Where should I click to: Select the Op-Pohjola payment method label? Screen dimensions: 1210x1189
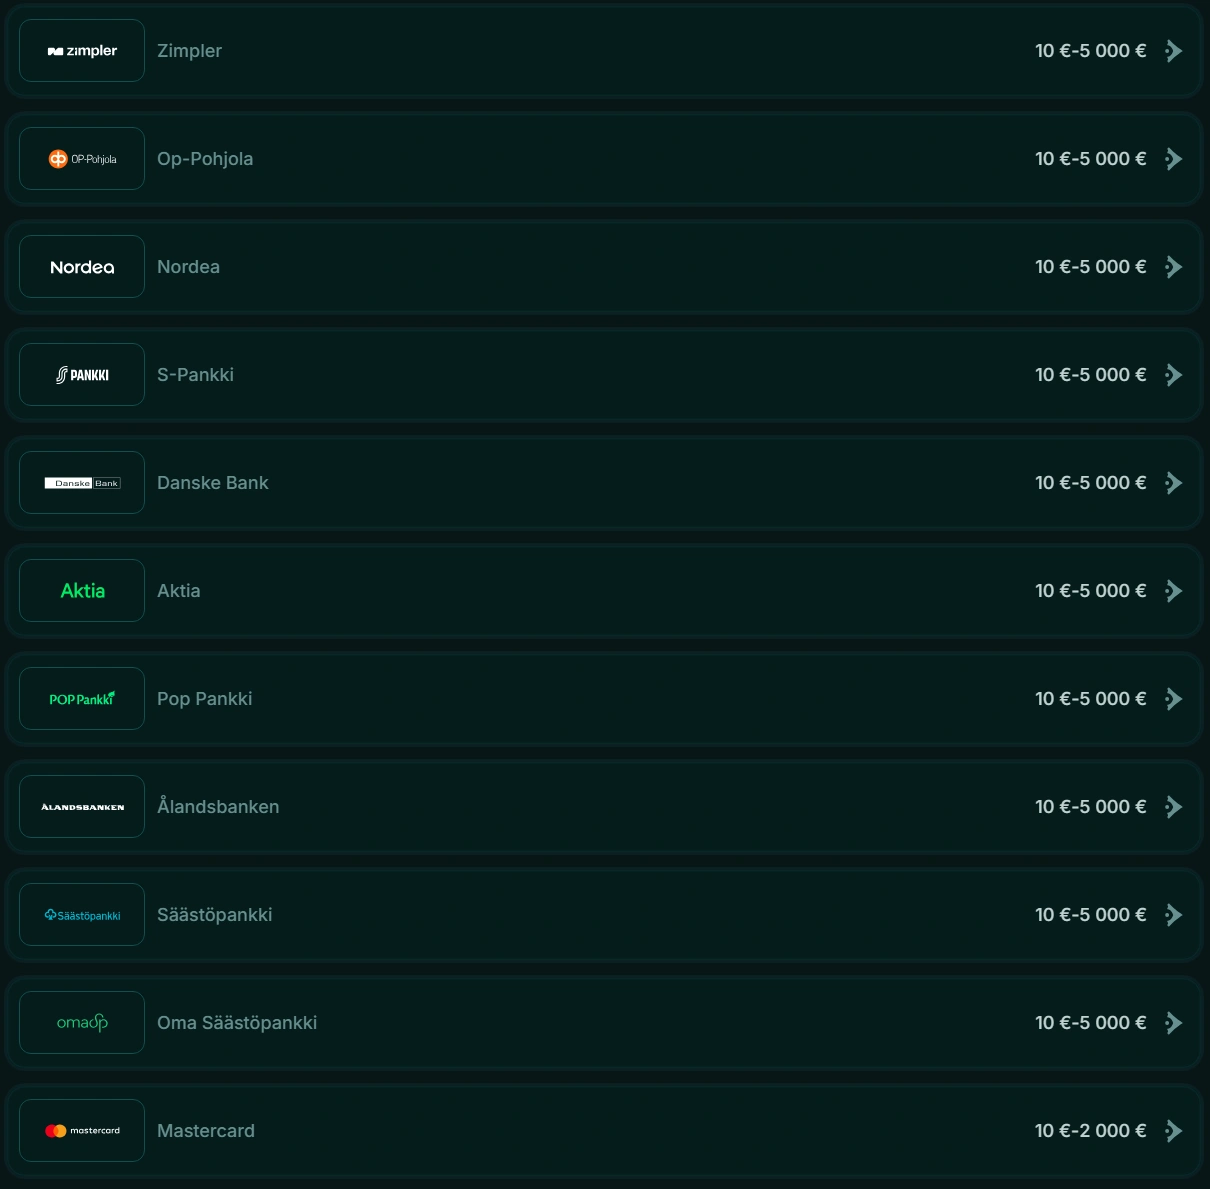coord(205,159)
